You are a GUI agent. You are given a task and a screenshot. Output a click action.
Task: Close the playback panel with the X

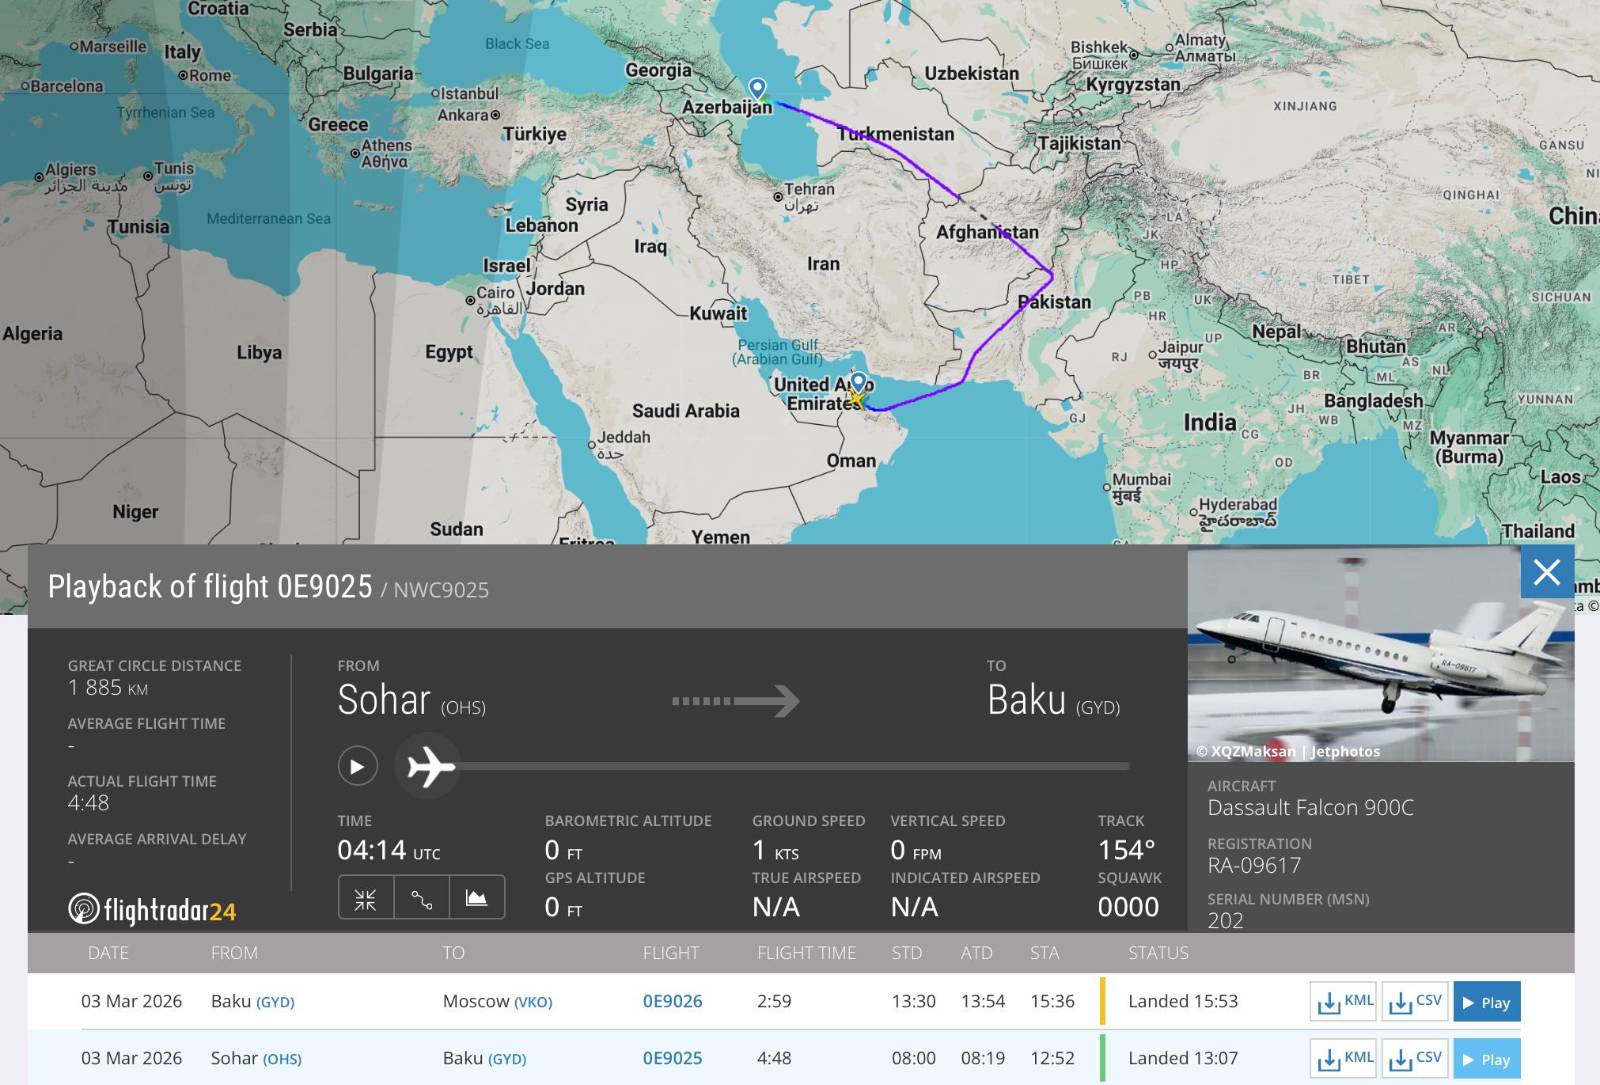pyautogui.click(x=1546, y=572)
